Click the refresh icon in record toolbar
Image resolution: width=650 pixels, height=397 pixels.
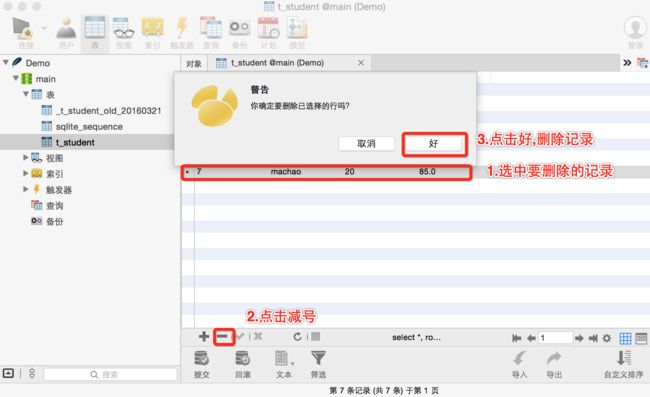pyautogui.click(x=297, y=337)
